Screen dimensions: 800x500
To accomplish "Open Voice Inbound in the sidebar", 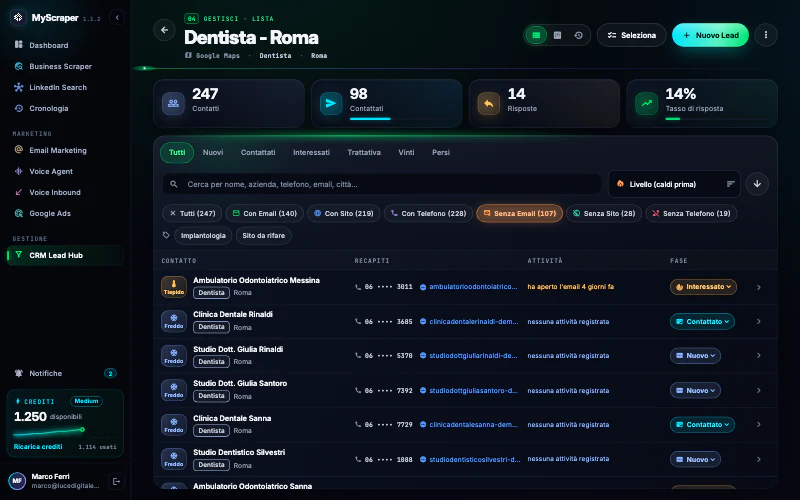I will [65, 192].
